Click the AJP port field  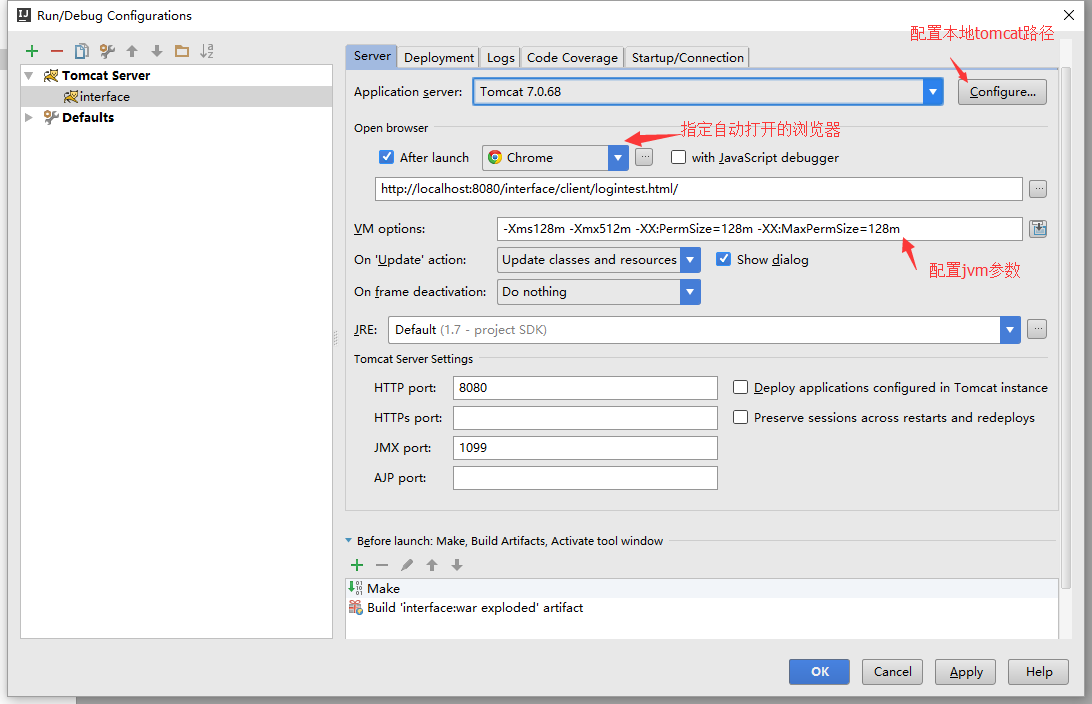[x=585, y=478]
